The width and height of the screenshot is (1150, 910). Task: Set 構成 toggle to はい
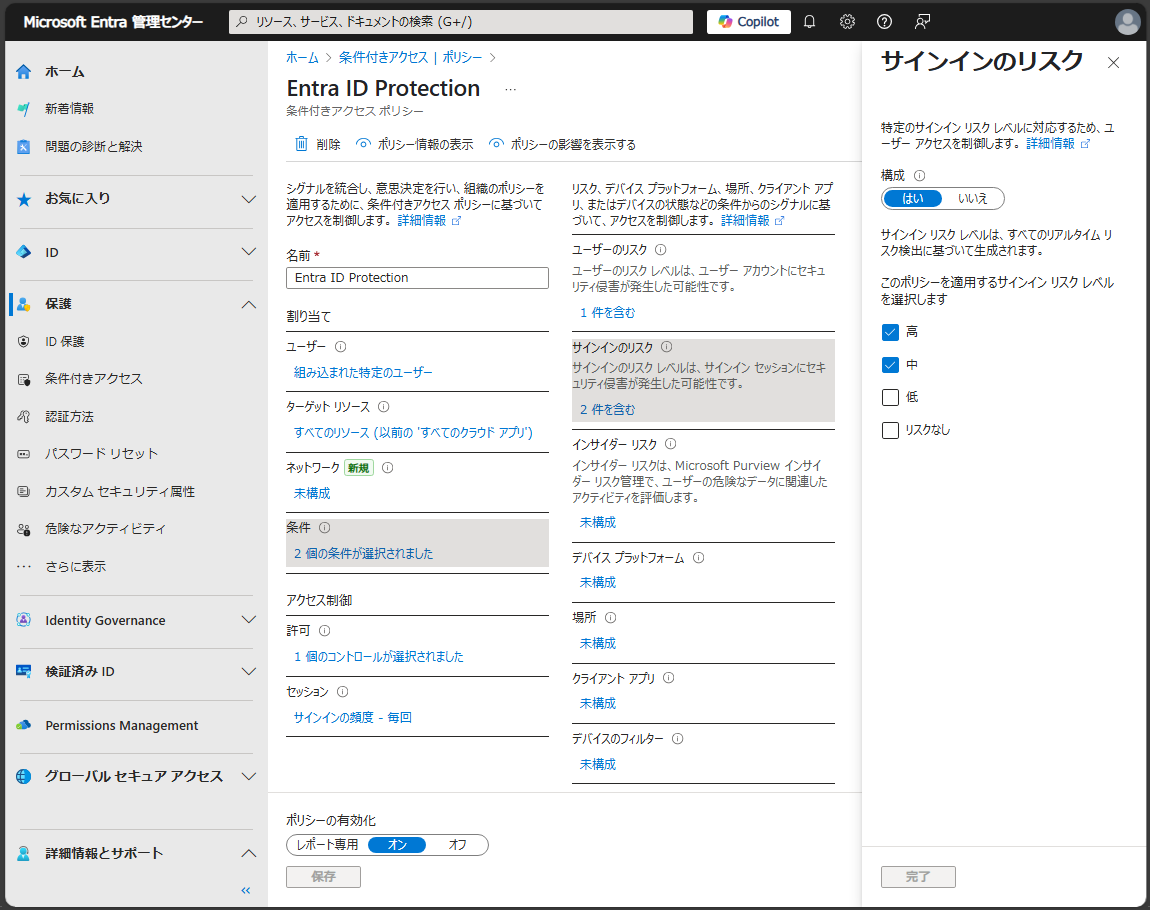tap(913, 199)
